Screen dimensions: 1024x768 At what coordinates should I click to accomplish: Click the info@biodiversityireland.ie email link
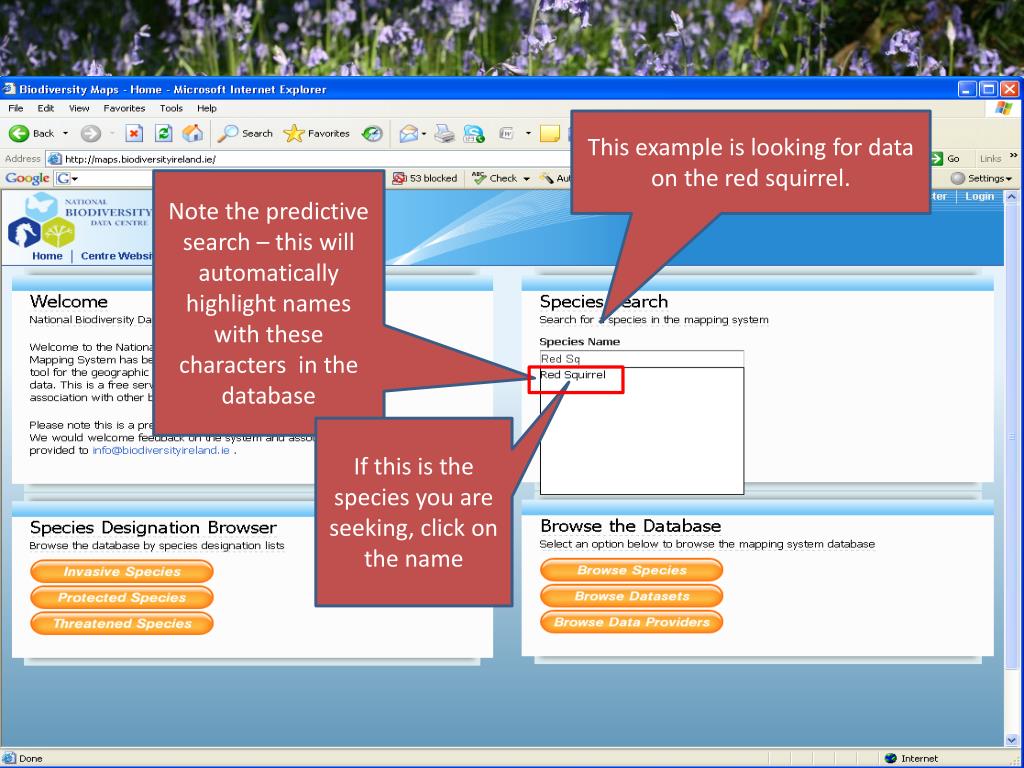tap(161, 451)
